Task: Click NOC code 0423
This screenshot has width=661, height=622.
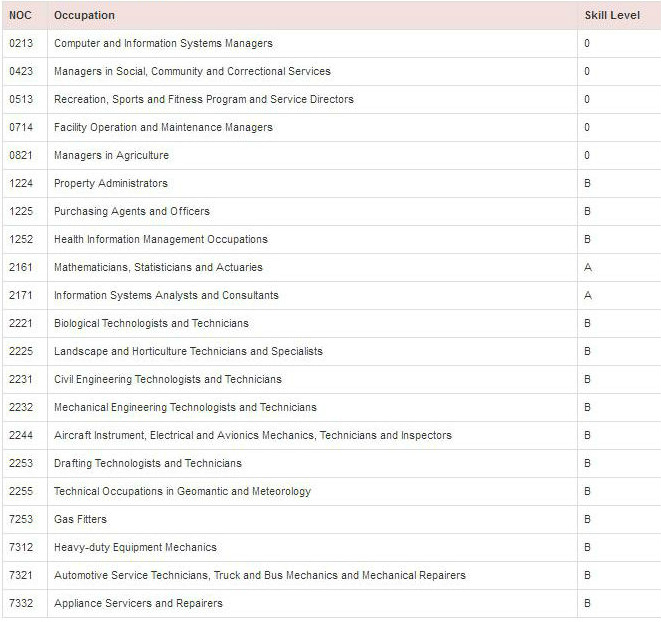Action: coord(20,71)
